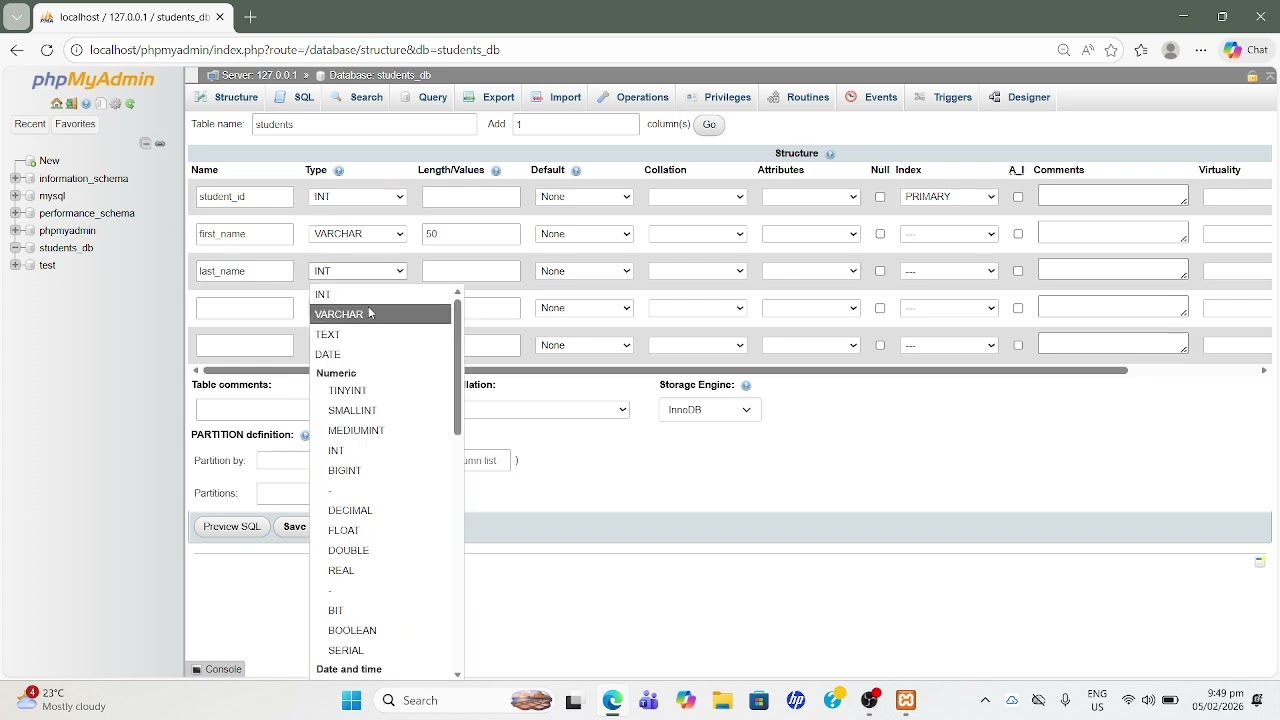Click the help icon next to Type
This screenshot has height=720, width=1280.
click(338, 171)
